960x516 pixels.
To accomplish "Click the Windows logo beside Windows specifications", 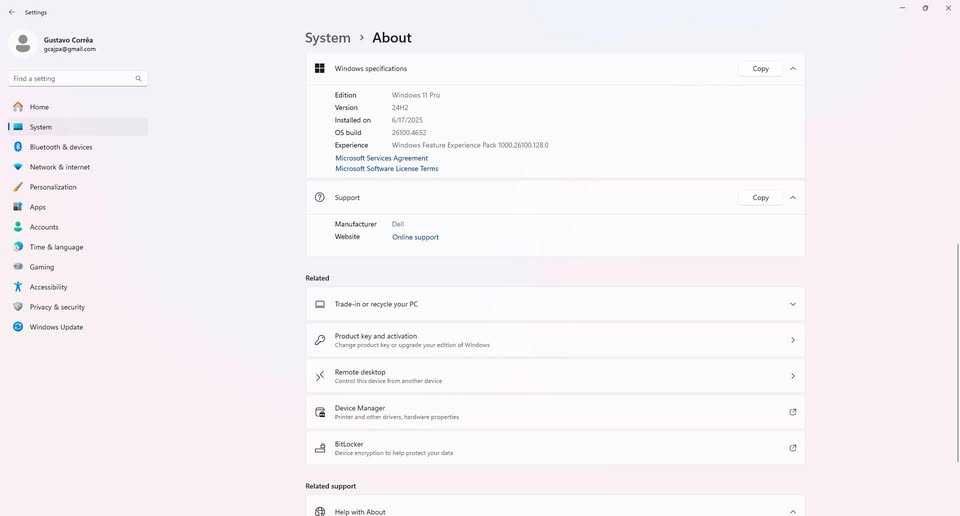I will (x=320, y=69).
